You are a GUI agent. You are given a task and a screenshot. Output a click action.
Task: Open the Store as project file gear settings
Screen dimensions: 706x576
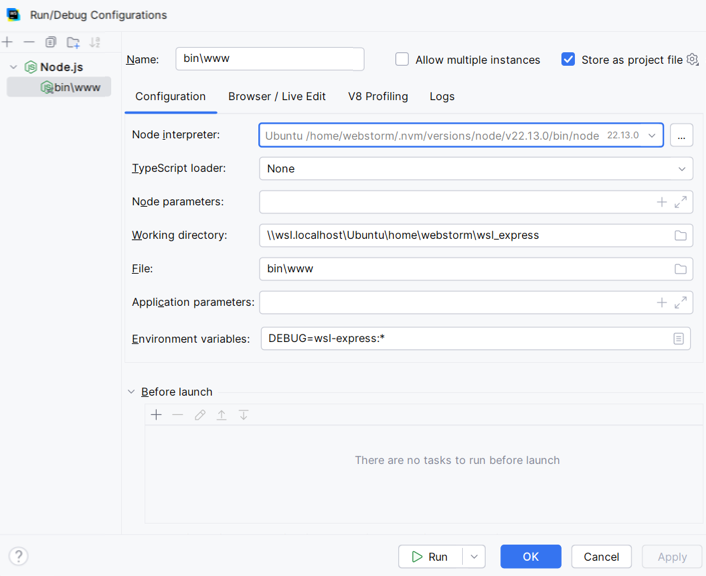click(x=692, y=60)
